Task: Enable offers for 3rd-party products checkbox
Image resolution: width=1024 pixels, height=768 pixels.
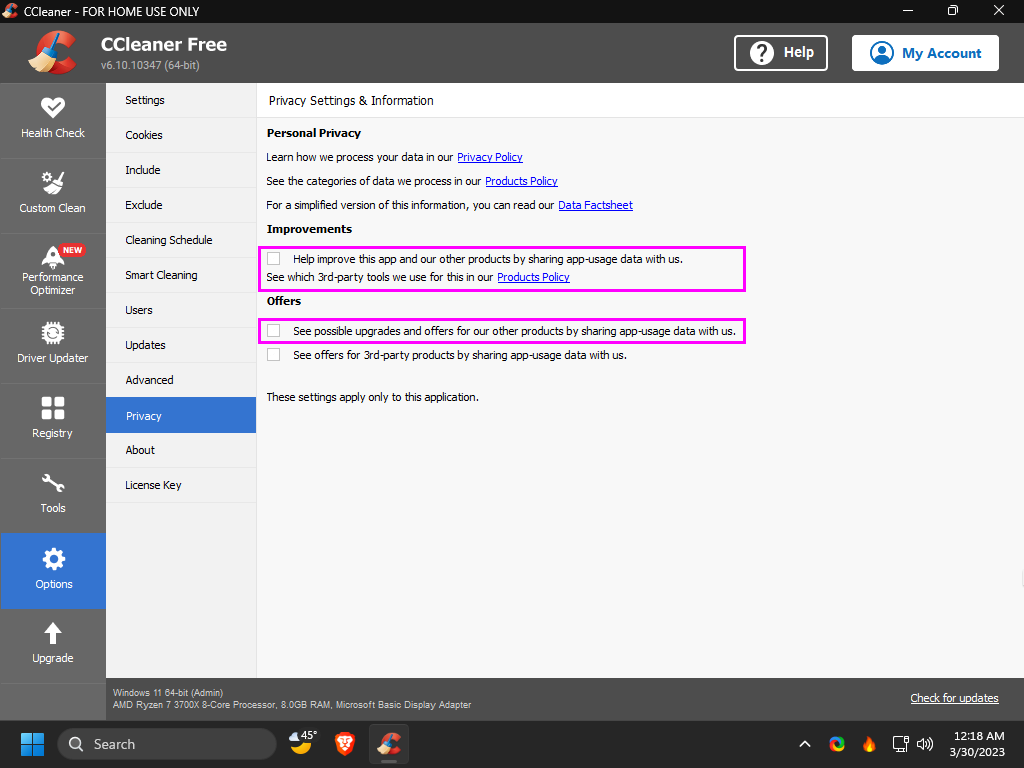Action: tap(274, 355)
